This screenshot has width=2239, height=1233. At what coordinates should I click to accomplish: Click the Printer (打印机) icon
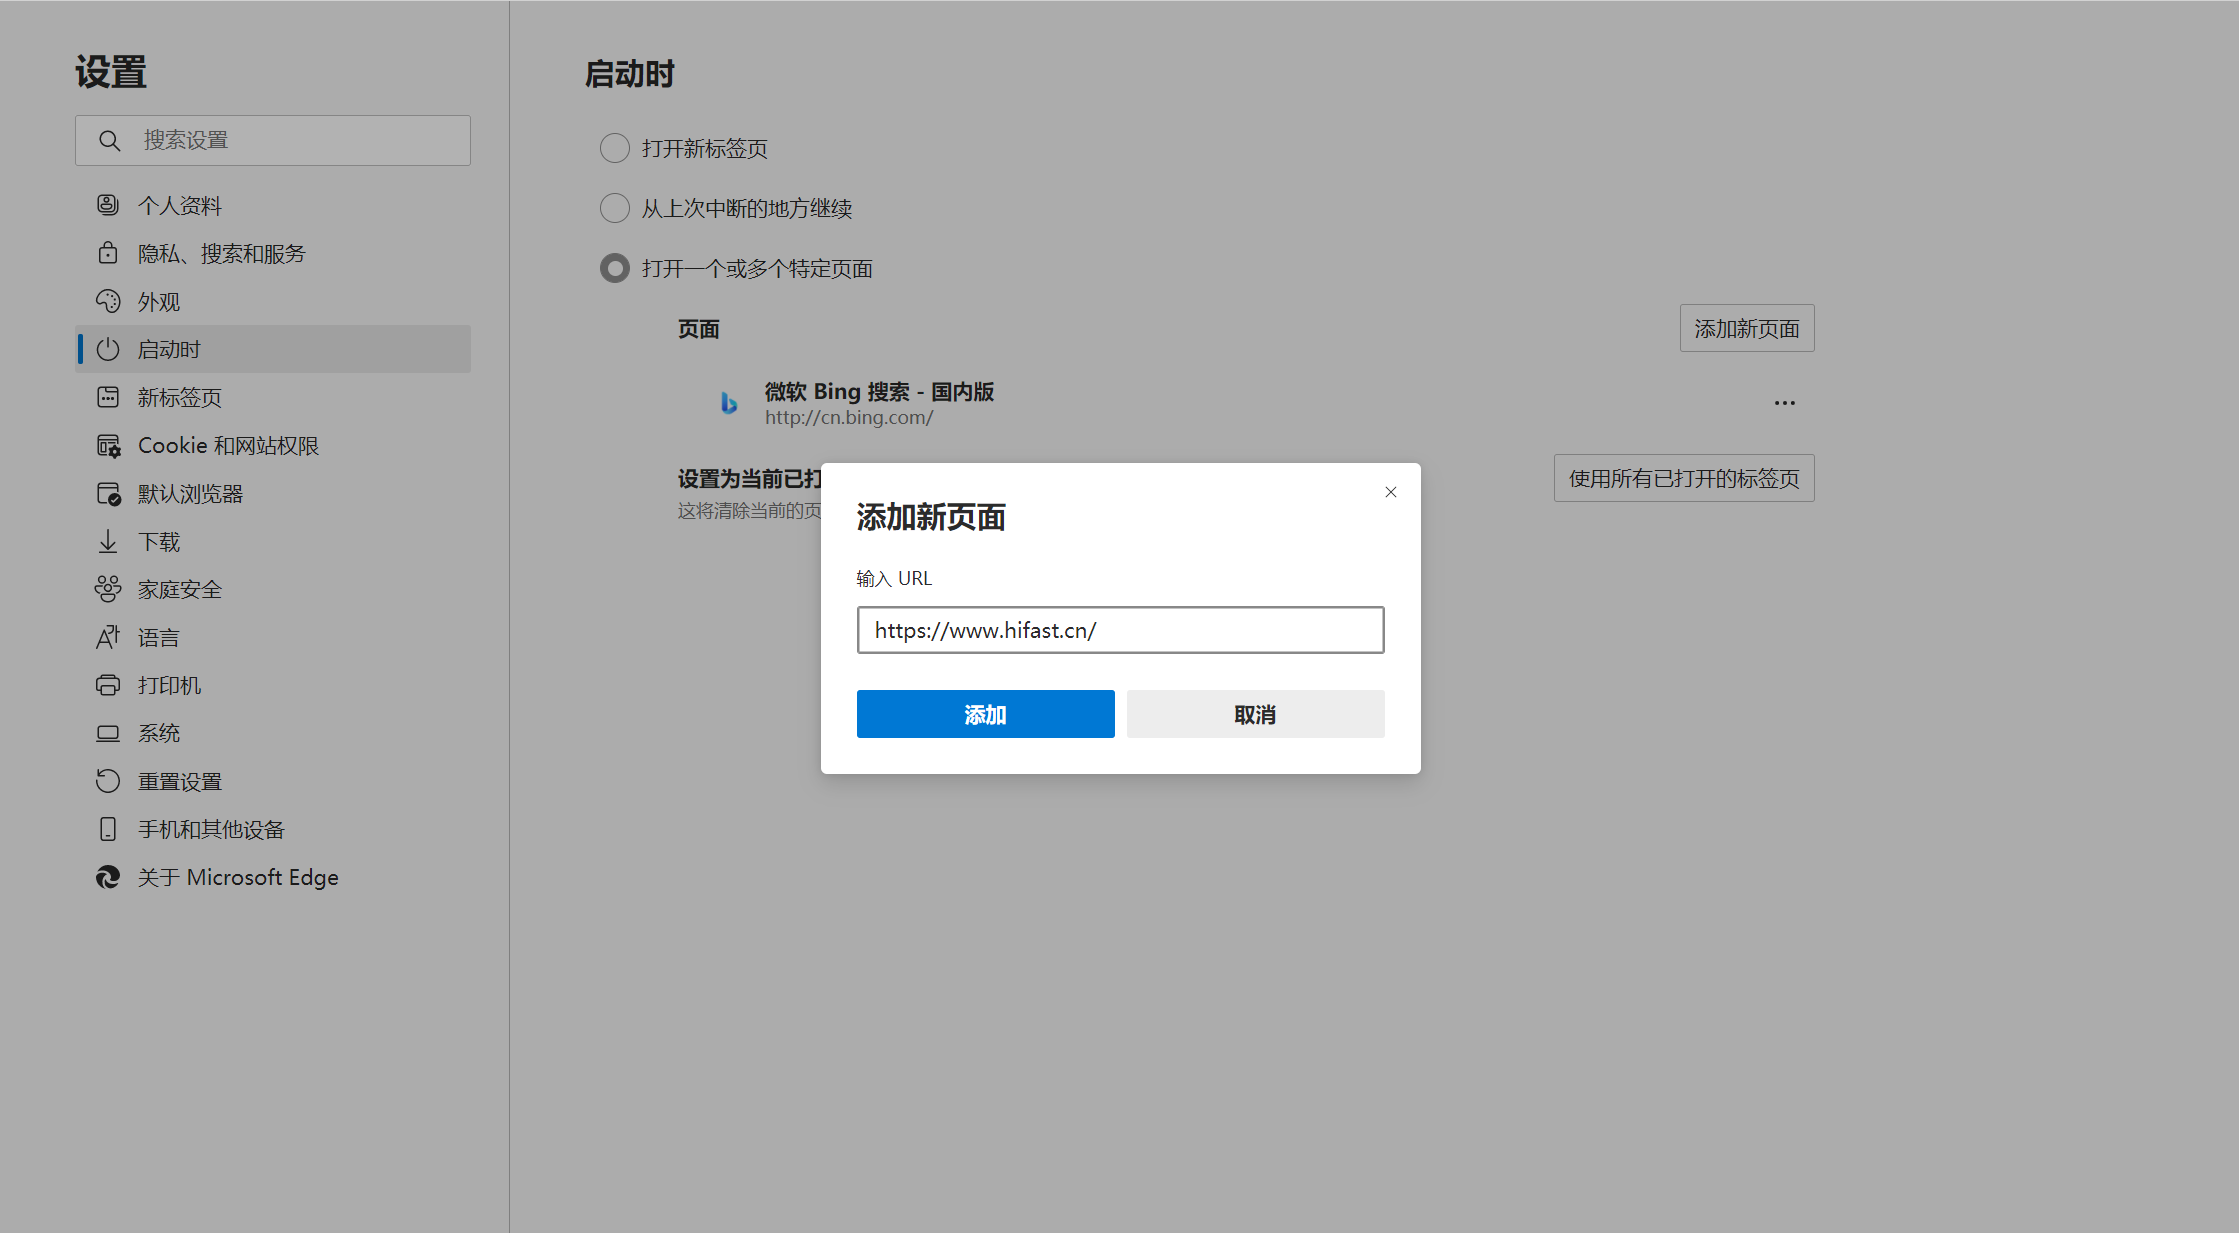click(108, 685)
